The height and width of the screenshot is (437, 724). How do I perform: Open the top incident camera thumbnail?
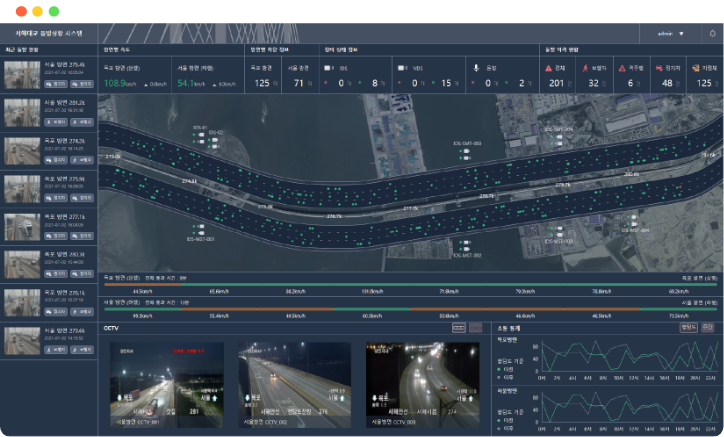(x=21, y=75)
